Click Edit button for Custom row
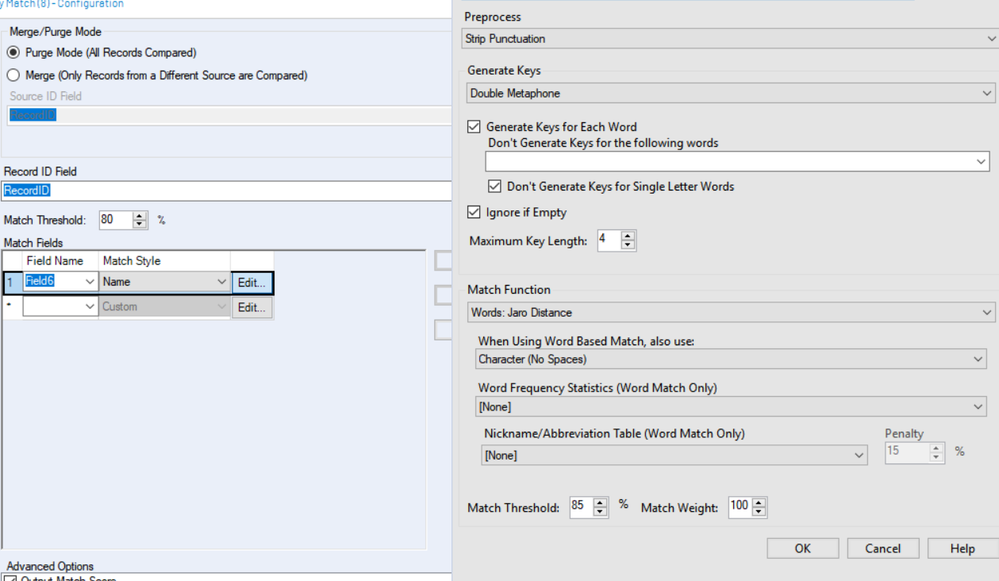 click(252, 307)
